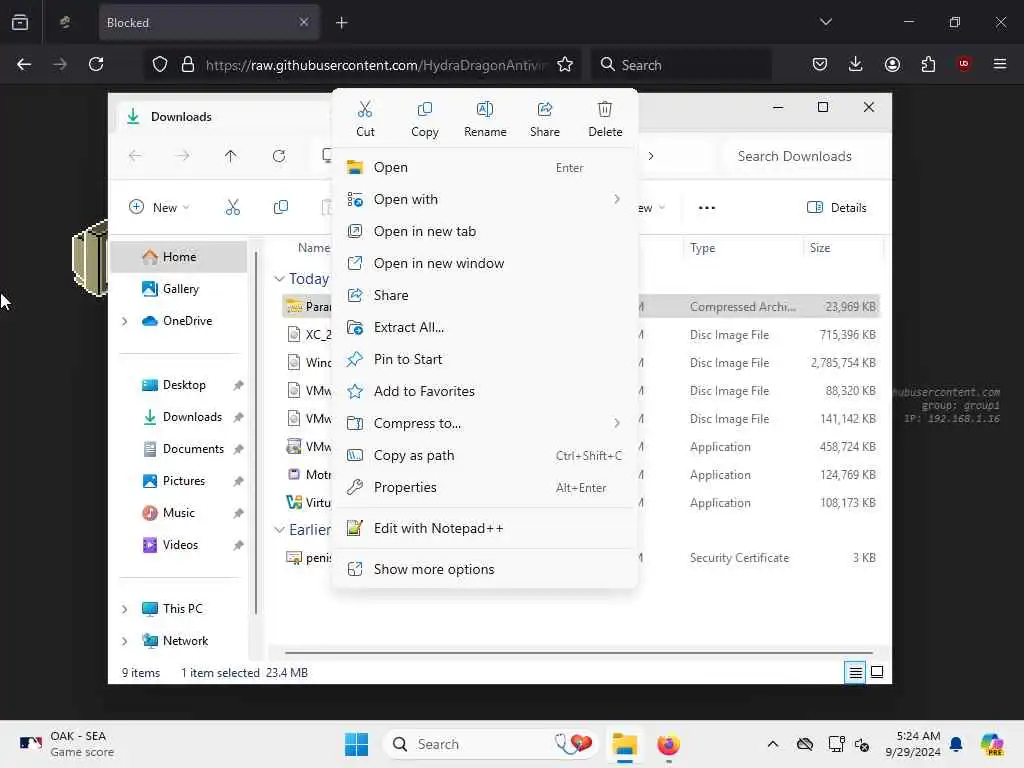Screen dimensions: 1024x768
Task: Click the Windows Start button
Action: (357, 744)
